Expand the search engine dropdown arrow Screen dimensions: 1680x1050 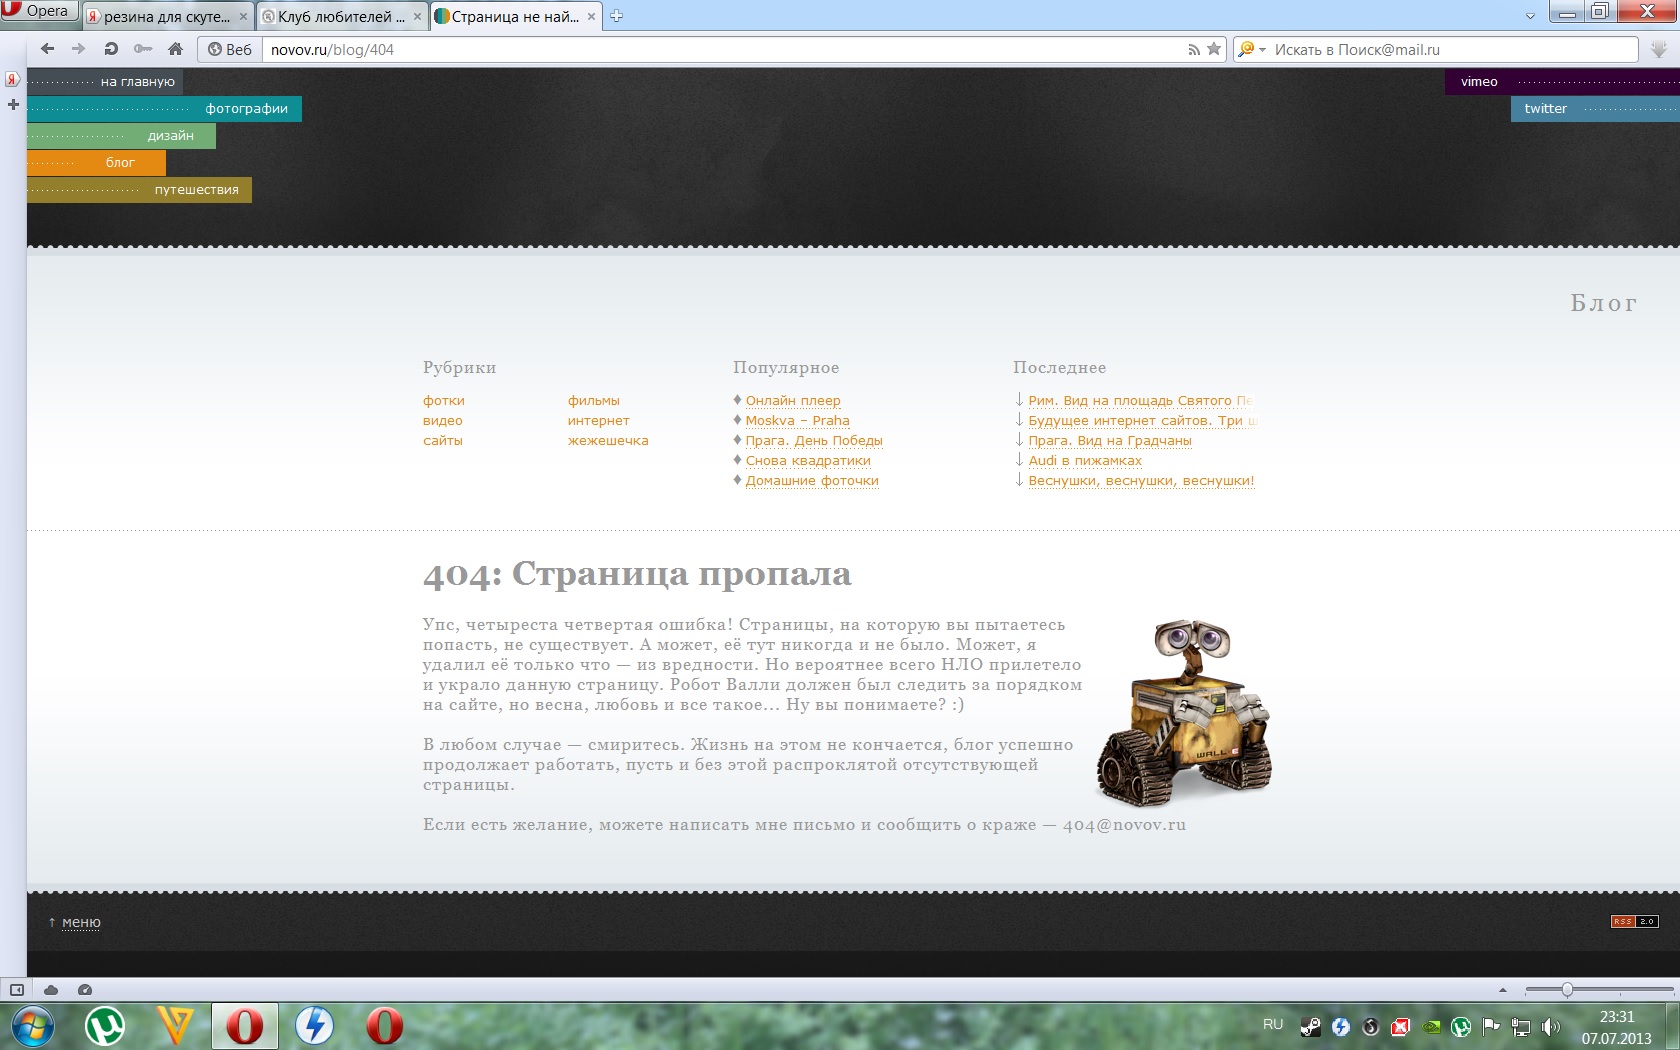point(1262,49)
